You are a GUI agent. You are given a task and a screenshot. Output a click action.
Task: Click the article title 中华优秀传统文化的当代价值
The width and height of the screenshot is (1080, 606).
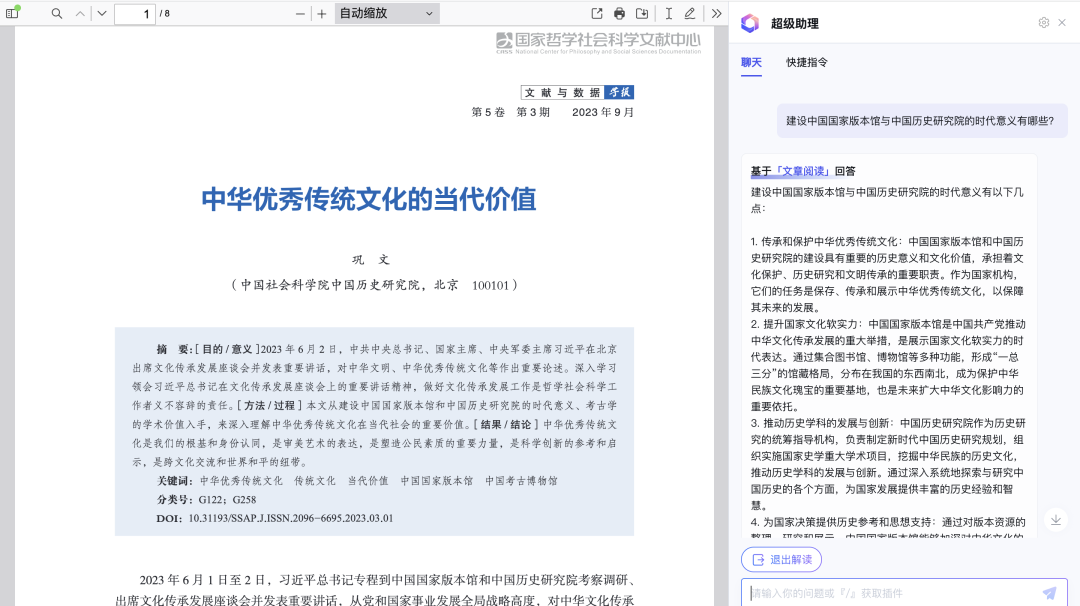pos(368,199)
